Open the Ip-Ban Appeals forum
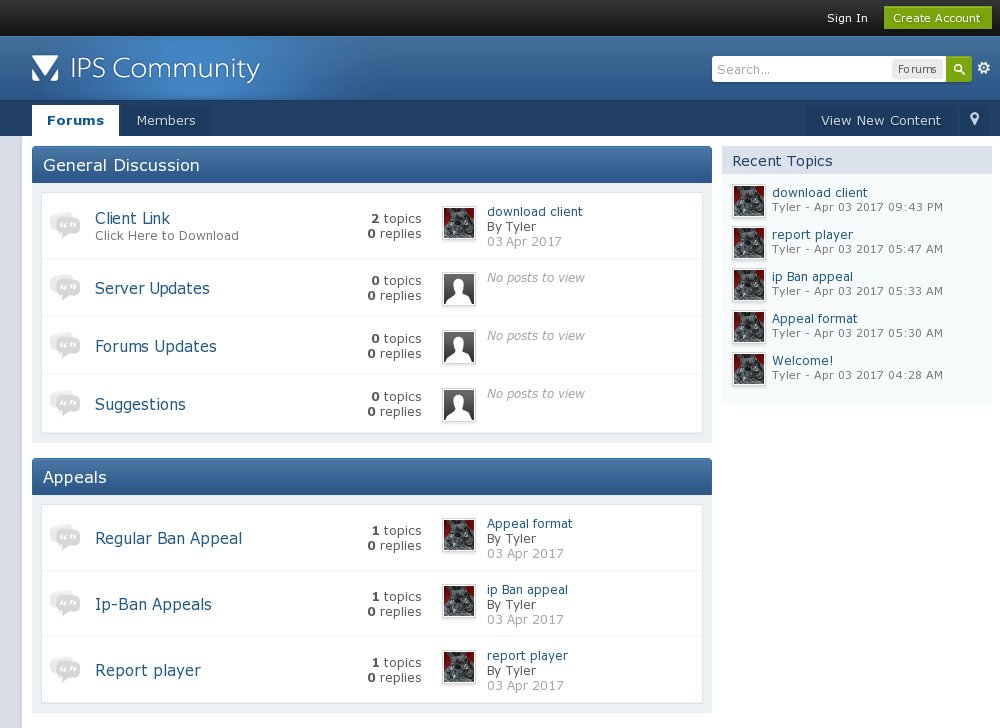 (153, 604)
